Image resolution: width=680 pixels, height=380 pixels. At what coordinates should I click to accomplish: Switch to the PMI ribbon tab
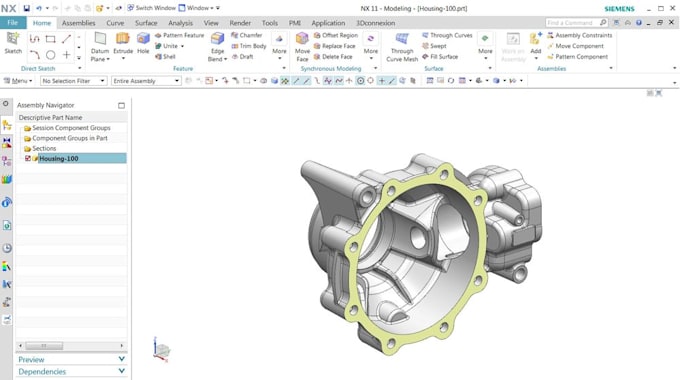click(295, 23)
